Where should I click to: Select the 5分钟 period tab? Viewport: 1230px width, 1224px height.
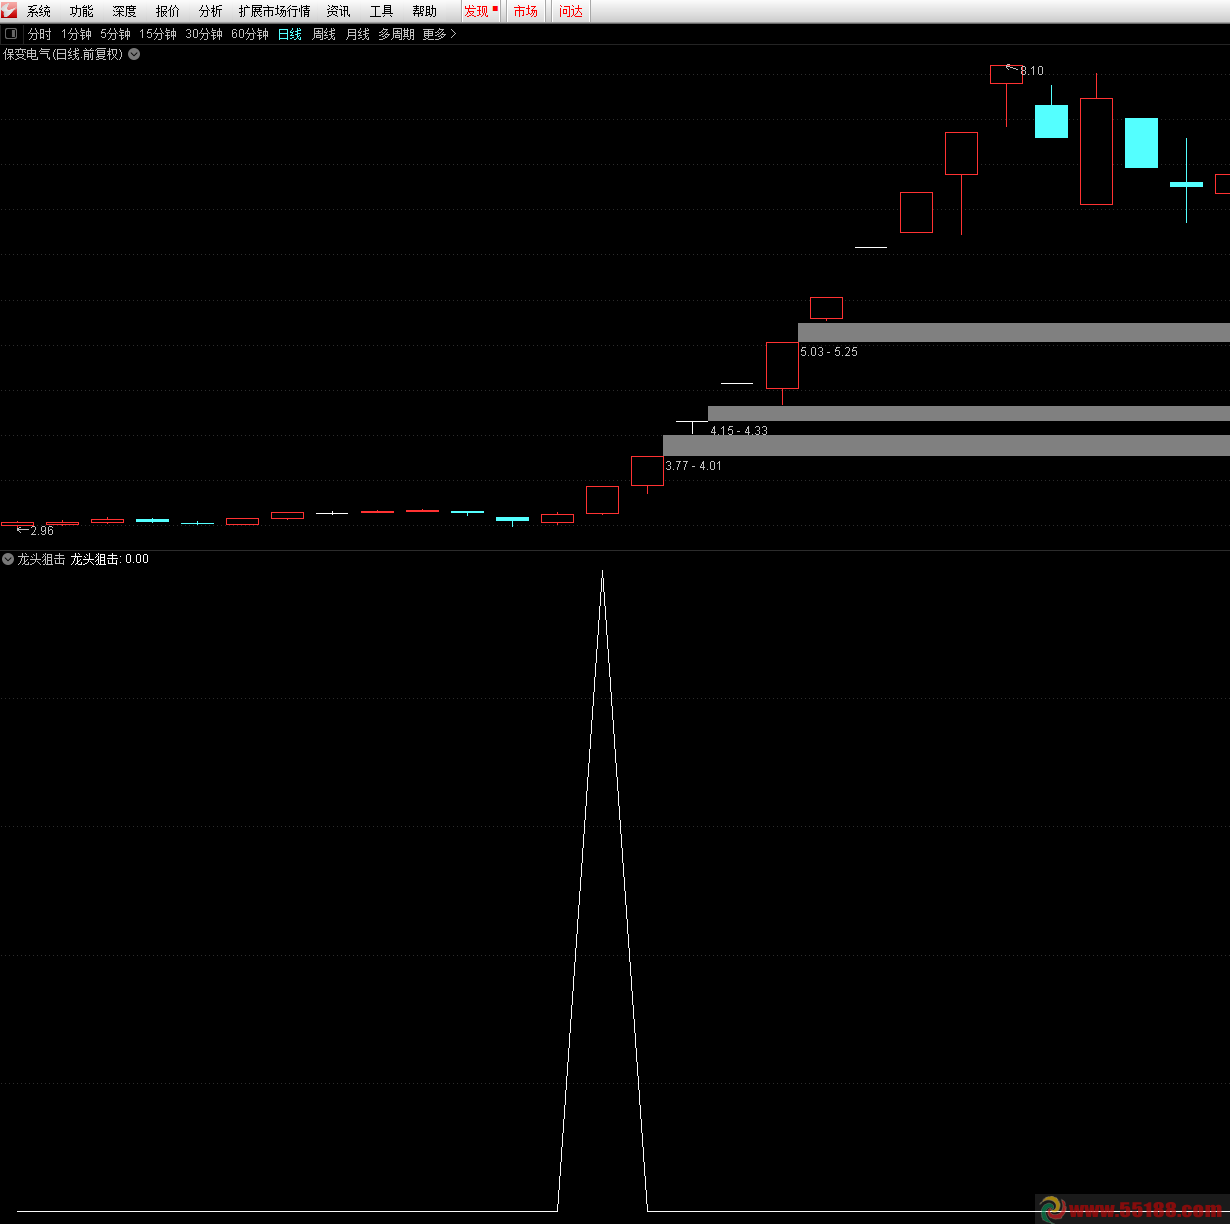coord(115,34)
